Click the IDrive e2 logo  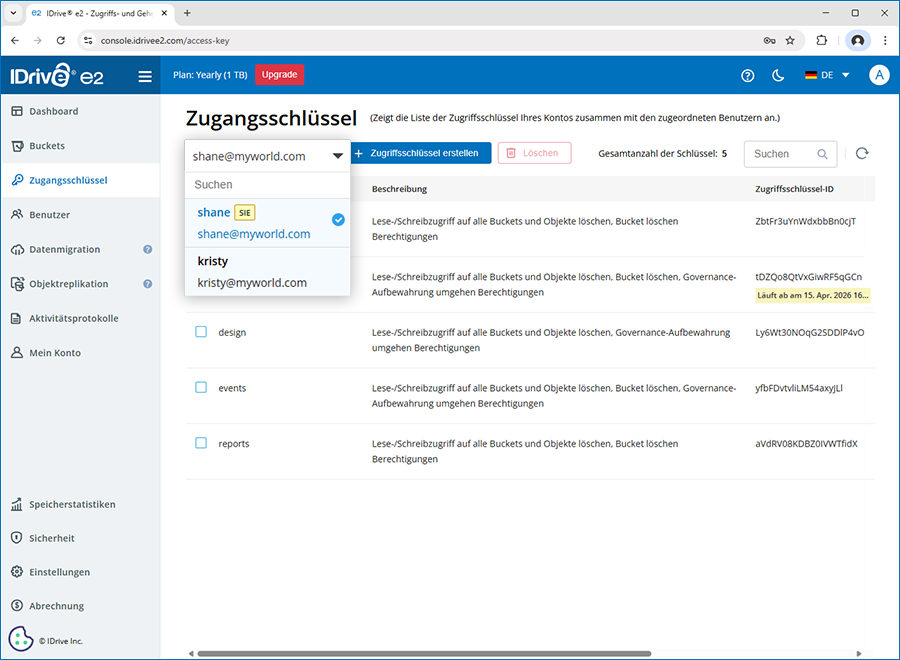point(57,76)
